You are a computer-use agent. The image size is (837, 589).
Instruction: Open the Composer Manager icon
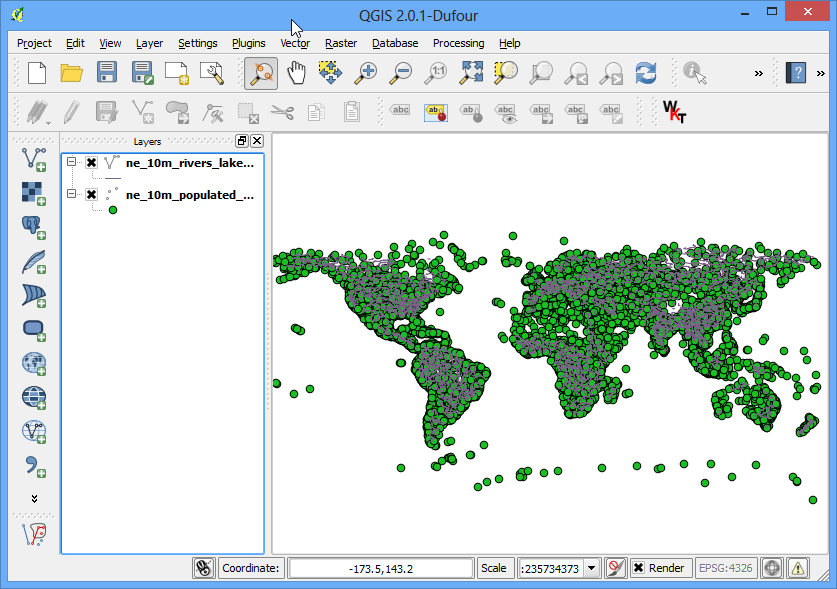(x=212, y=73)
